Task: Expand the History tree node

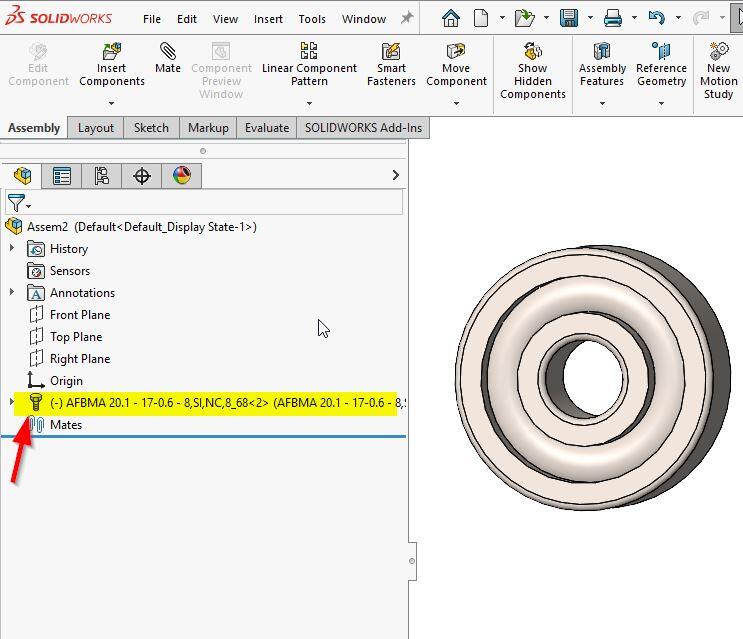Action: click(x=12, y=248)
